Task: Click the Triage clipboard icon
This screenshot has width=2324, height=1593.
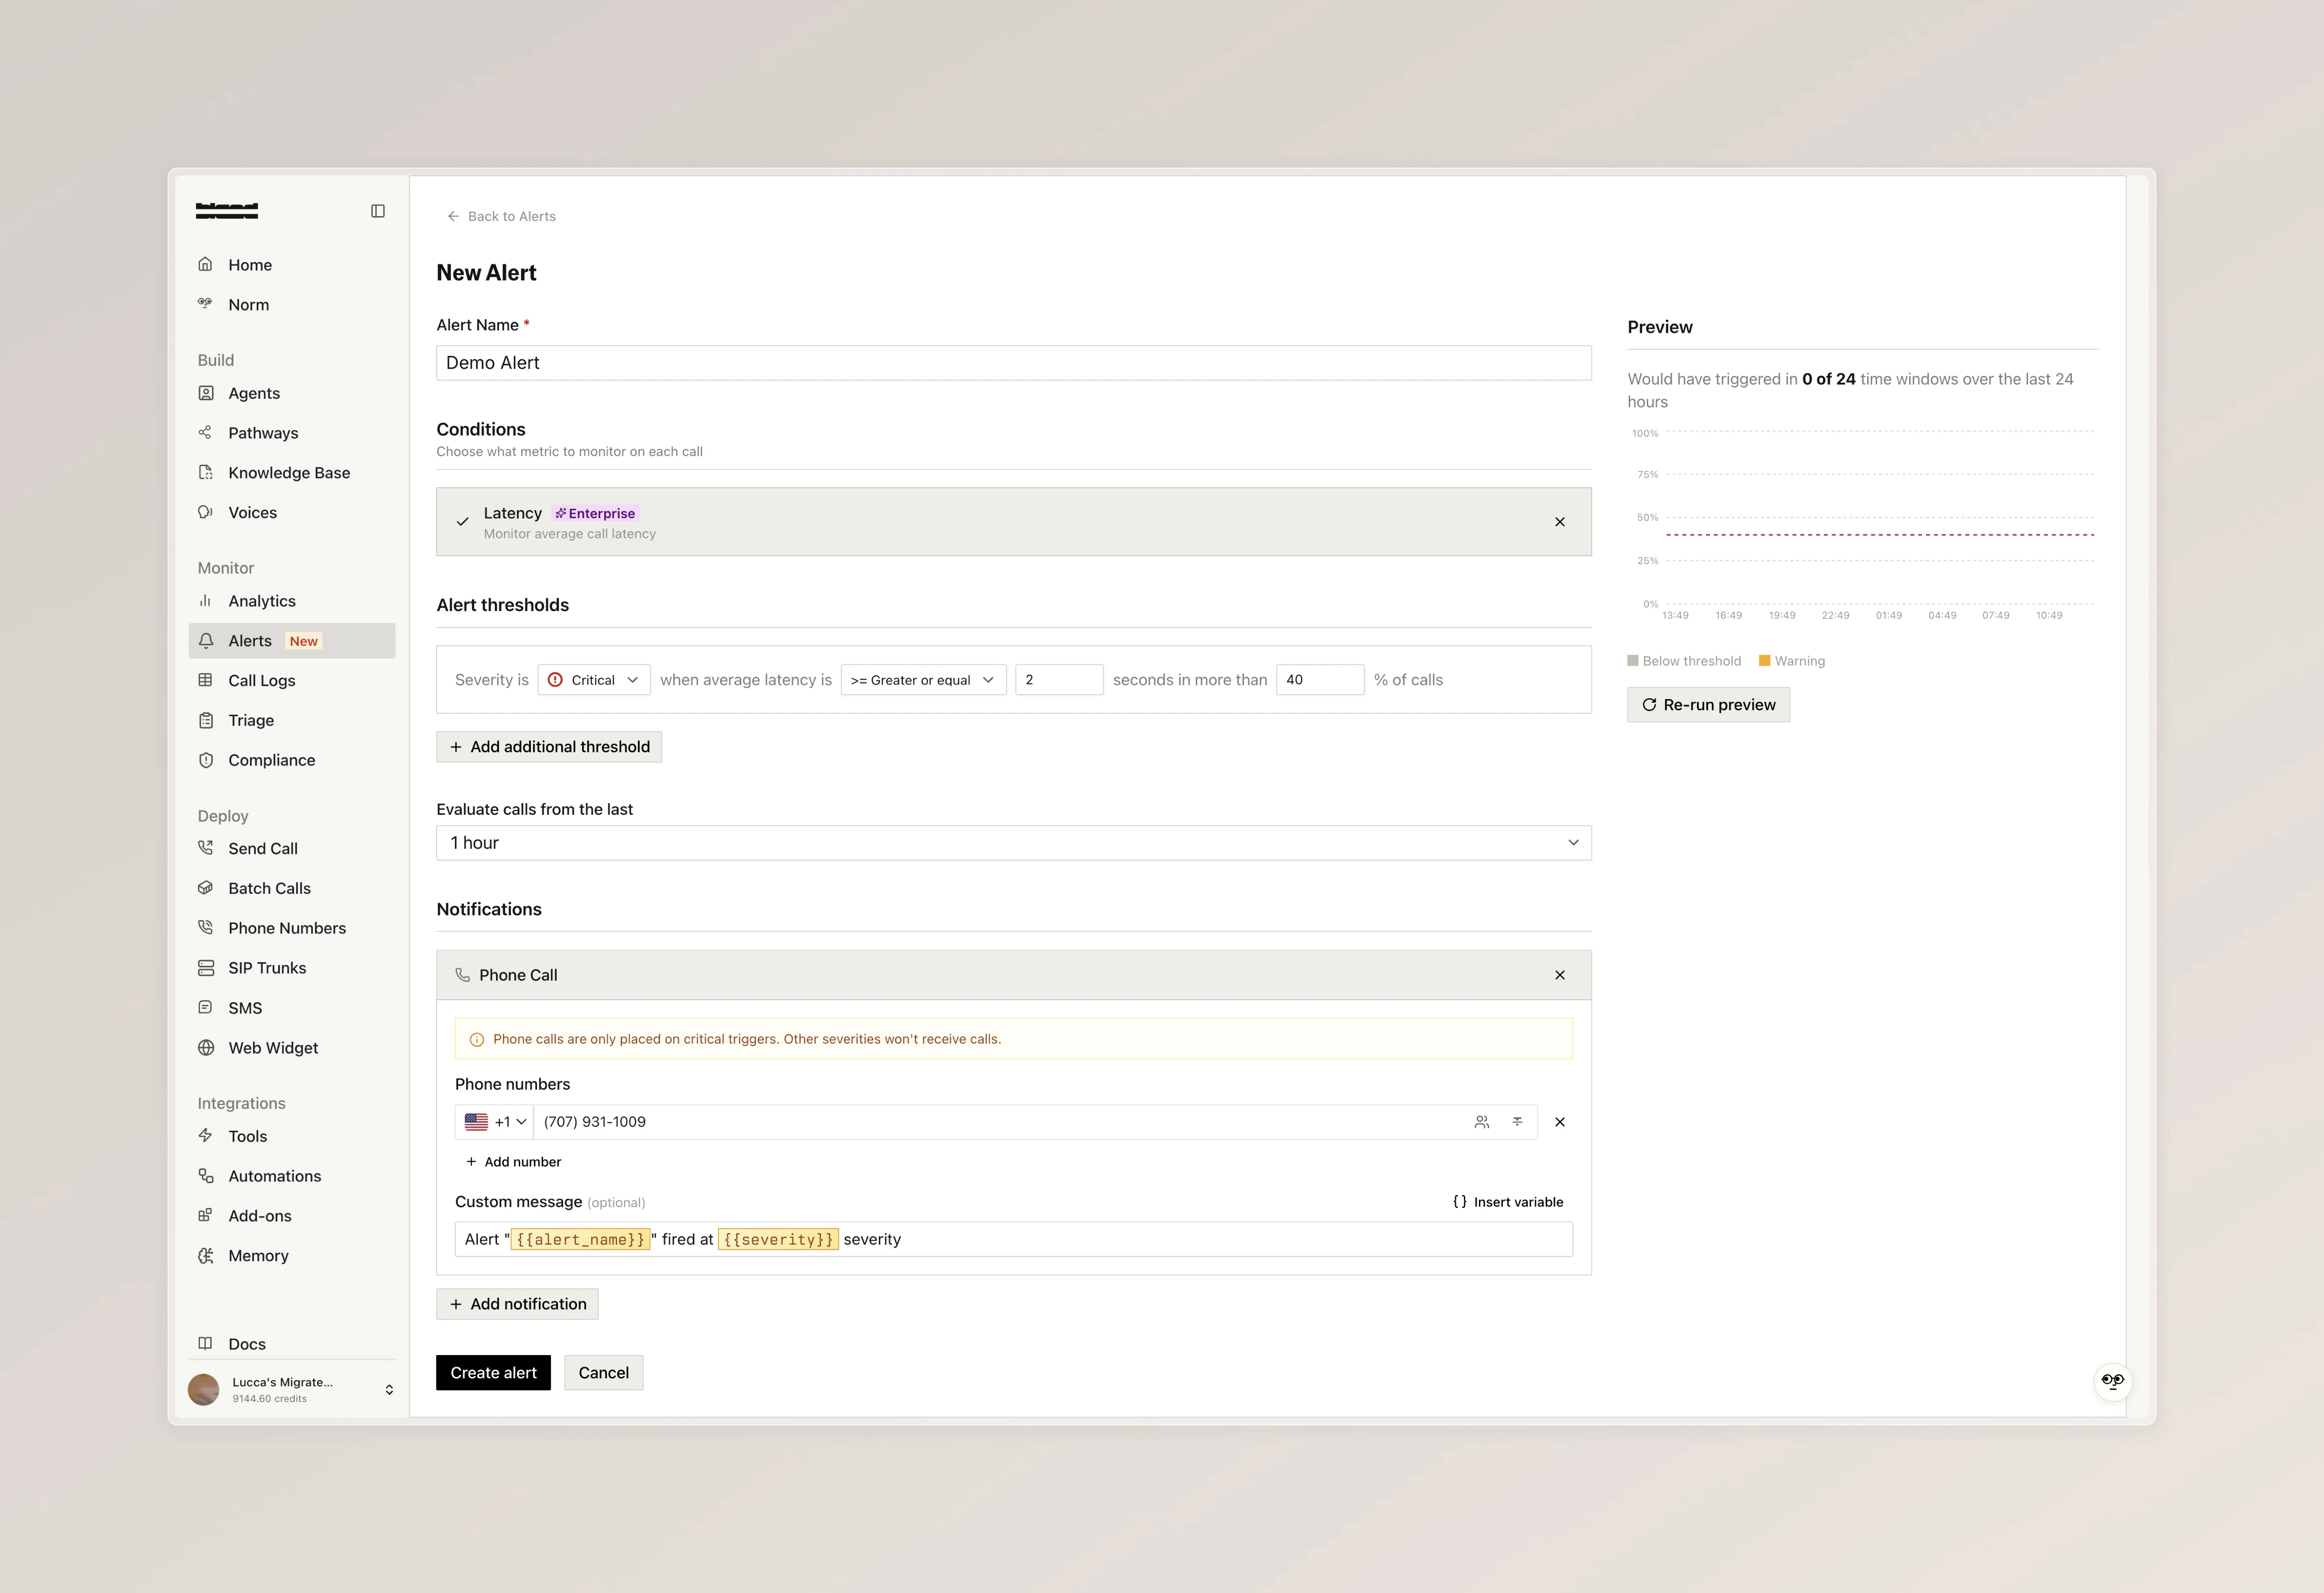Action: pyautogui.click(x=206, y=720)
